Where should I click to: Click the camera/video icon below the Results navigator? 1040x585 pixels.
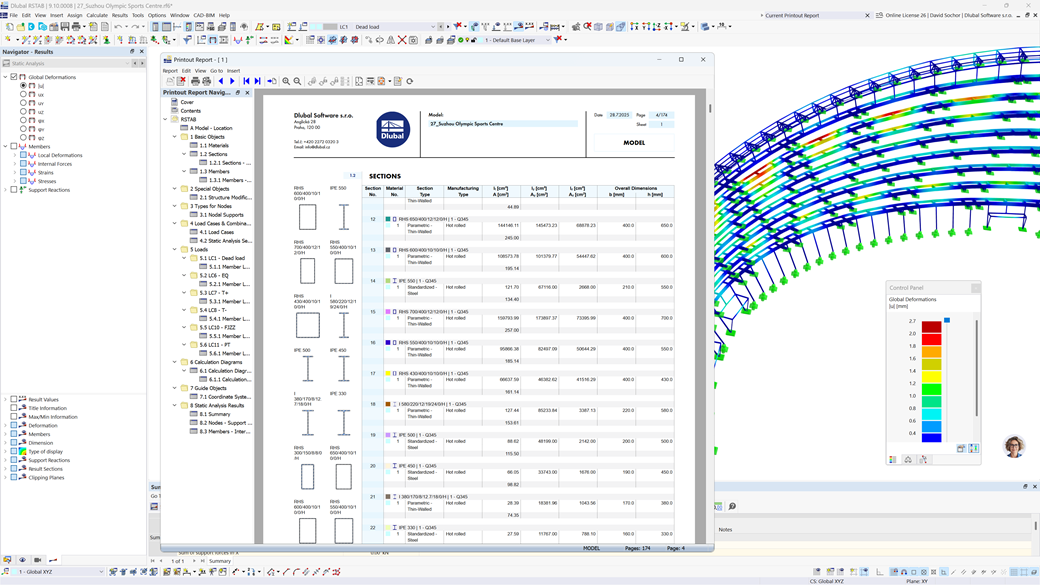(x=37, y=560)
